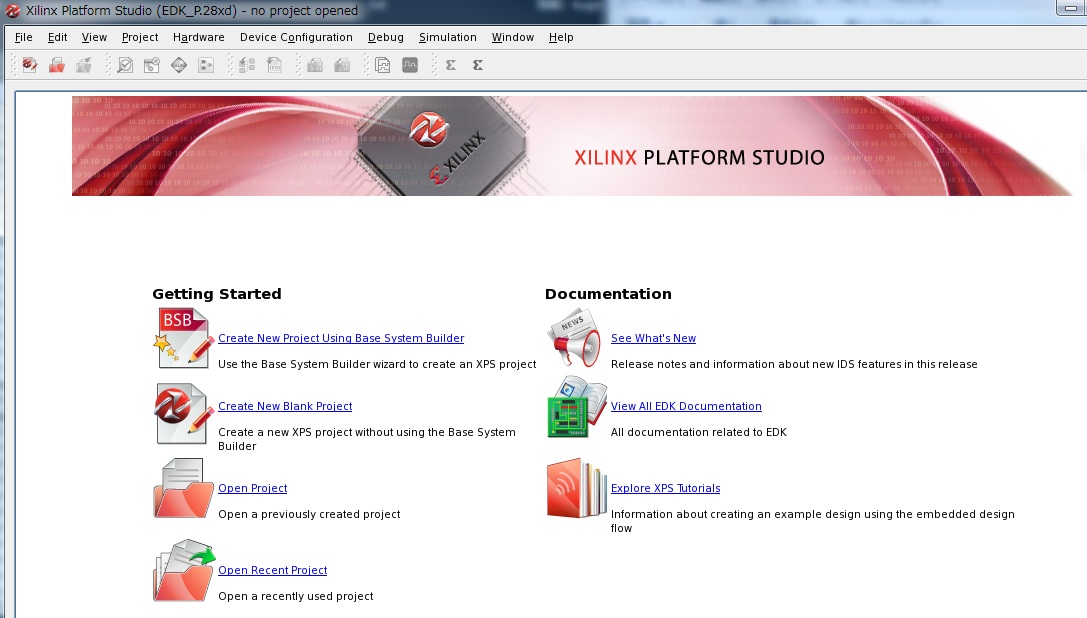Image resolution: width=1087 pixels, height=618 pixels.
Task: Click the release notes description text
Action: coord(794,365)
